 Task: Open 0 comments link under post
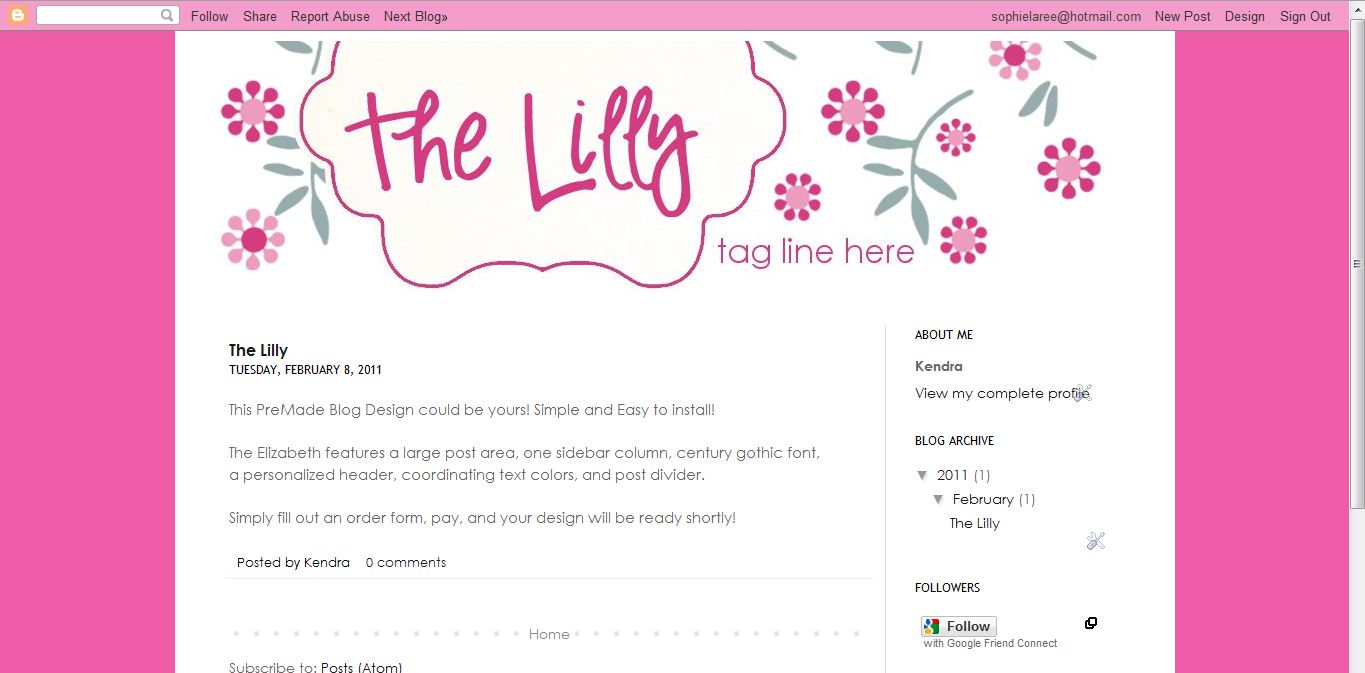pyautogui.click(x=406, y=562)
